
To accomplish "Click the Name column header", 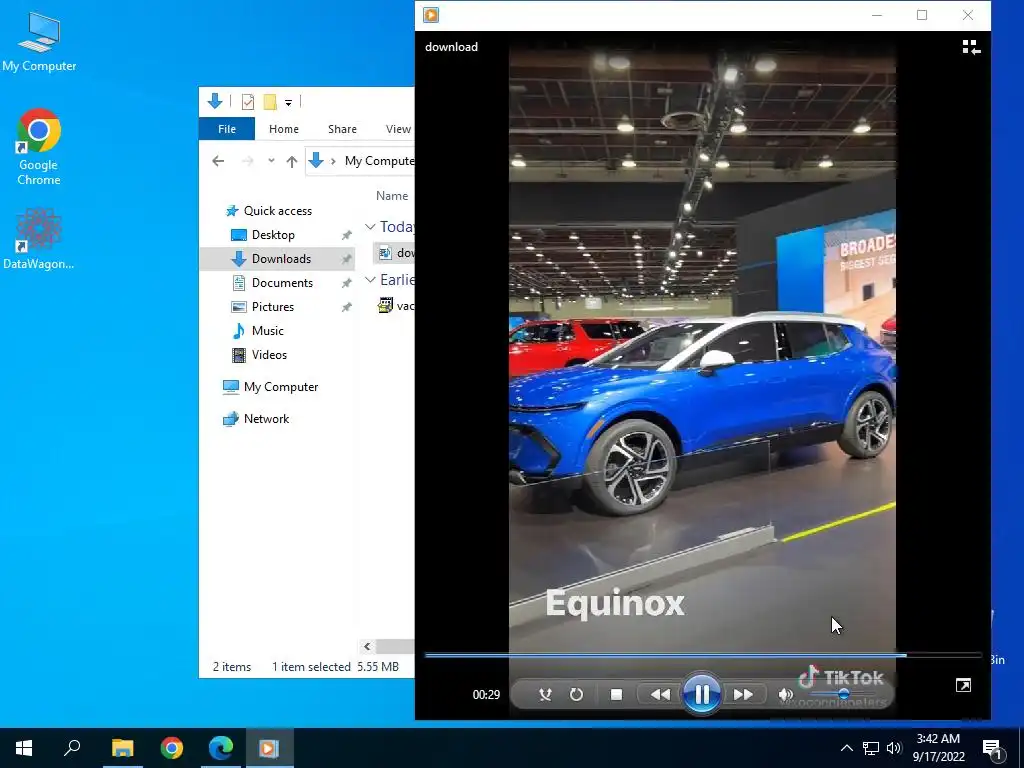I will tap(392, 195).
